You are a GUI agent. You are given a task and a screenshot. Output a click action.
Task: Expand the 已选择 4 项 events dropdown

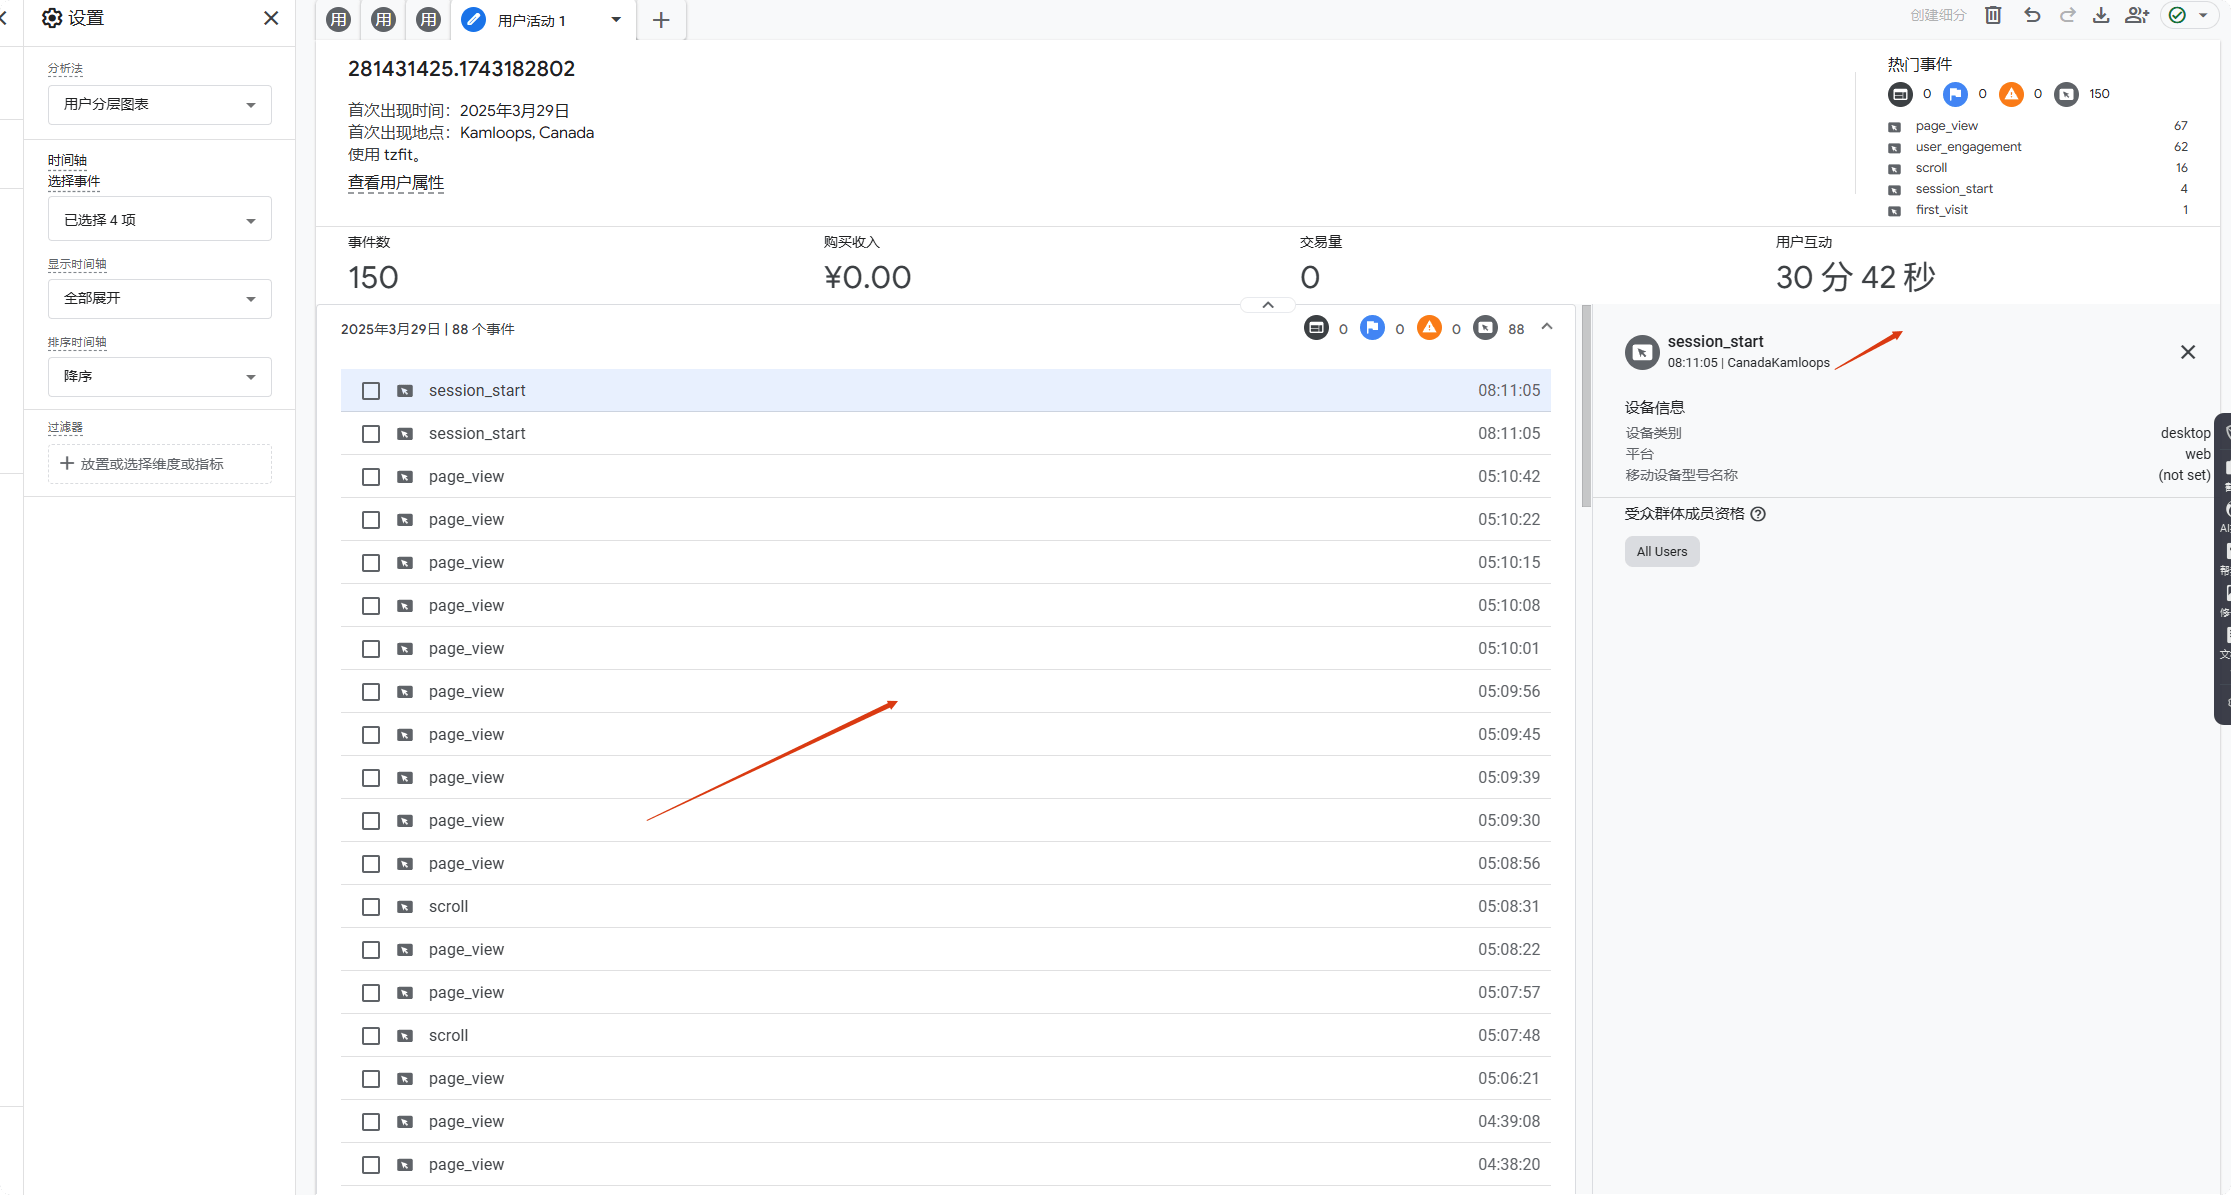(x=160, y=220)
